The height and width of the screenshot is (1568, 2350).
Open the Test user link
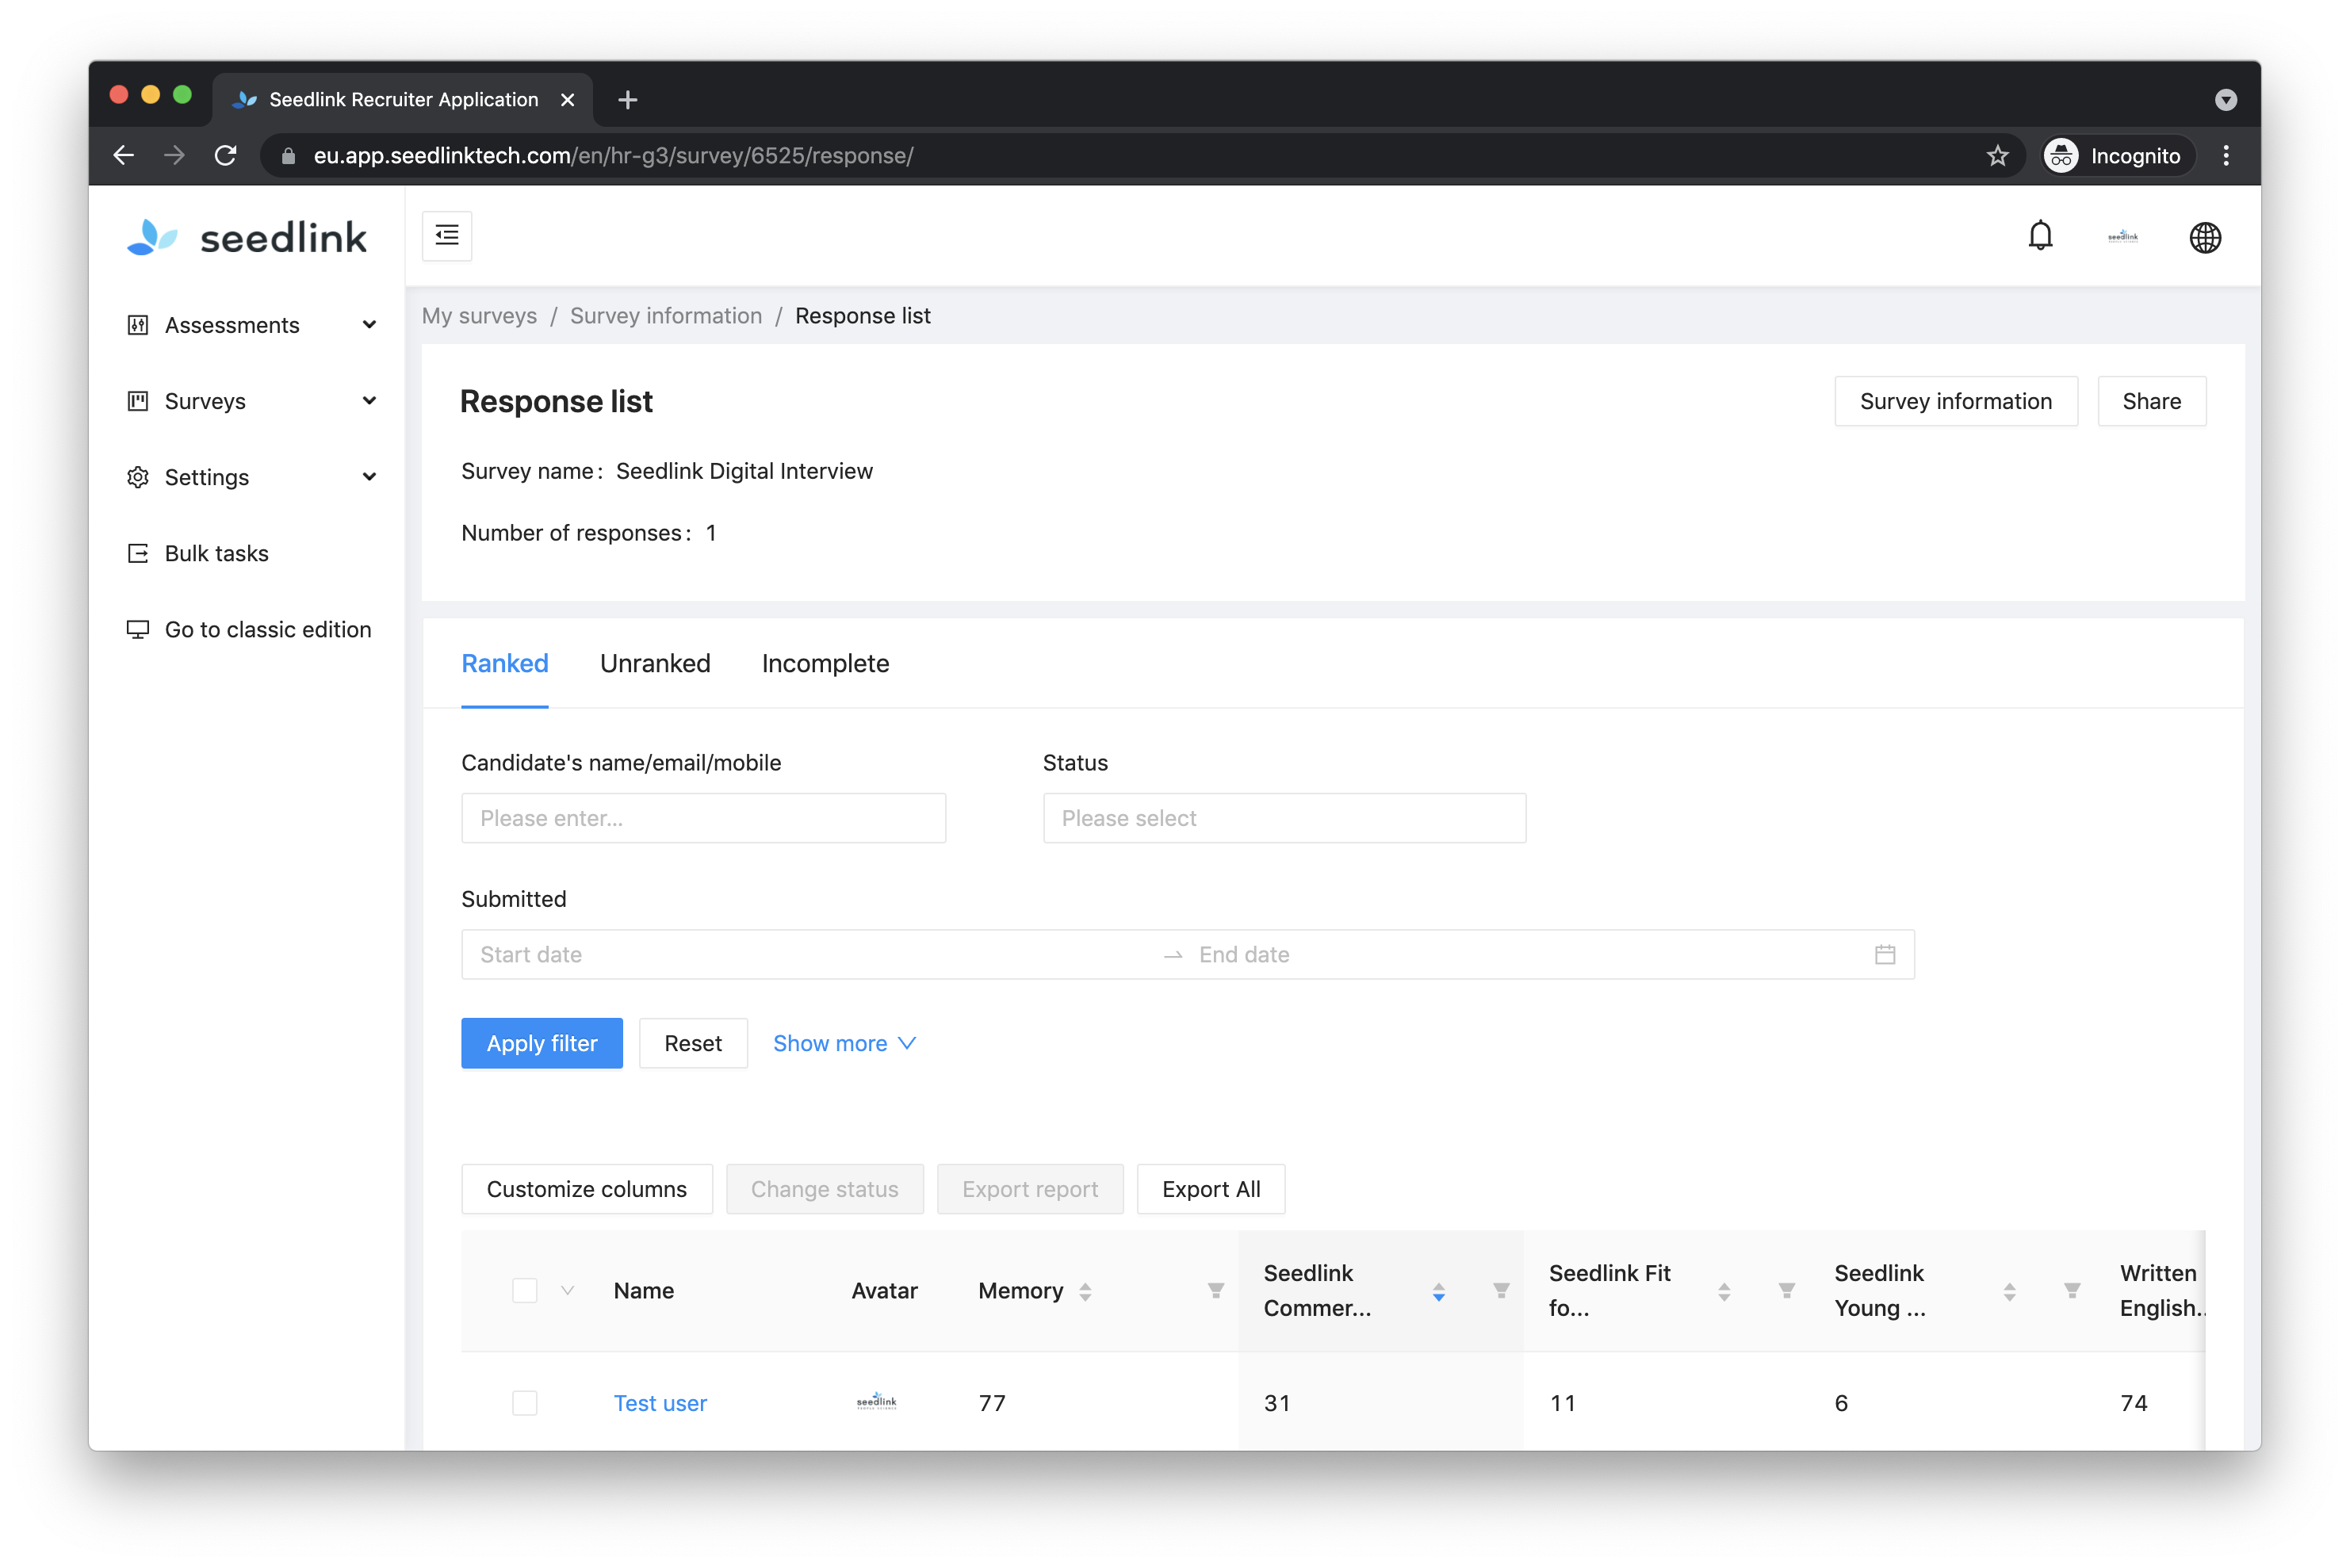click(x=660, y=1402)
